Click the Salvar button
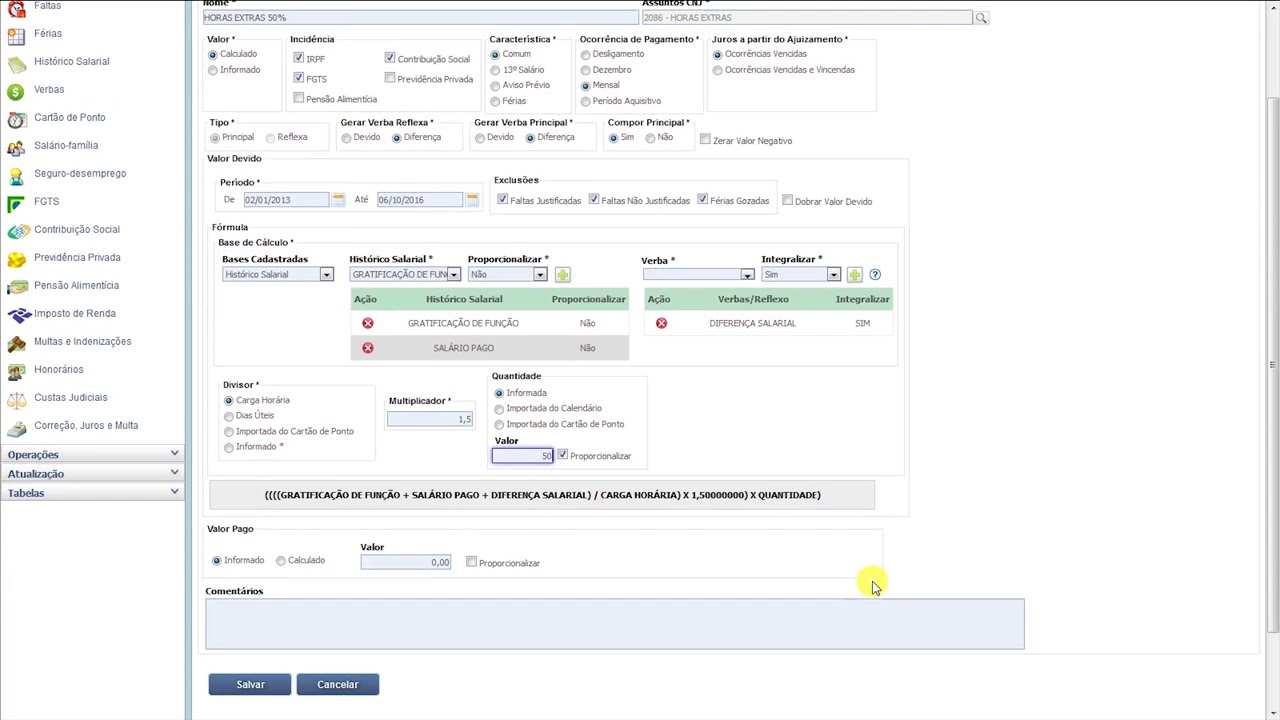 point(250,685)
